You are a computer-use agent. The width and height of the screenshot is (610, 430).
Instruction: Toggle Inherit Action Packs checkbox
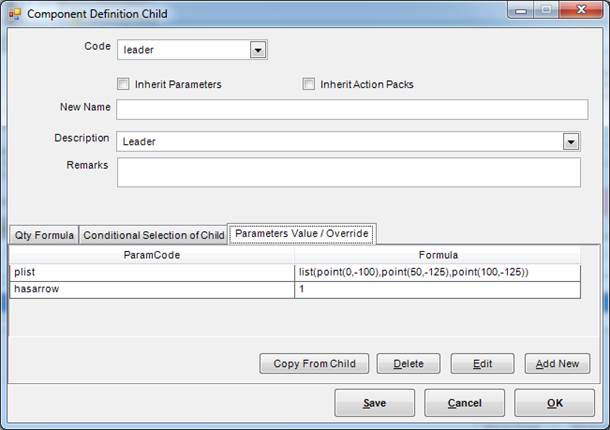(x=309, y=84)
